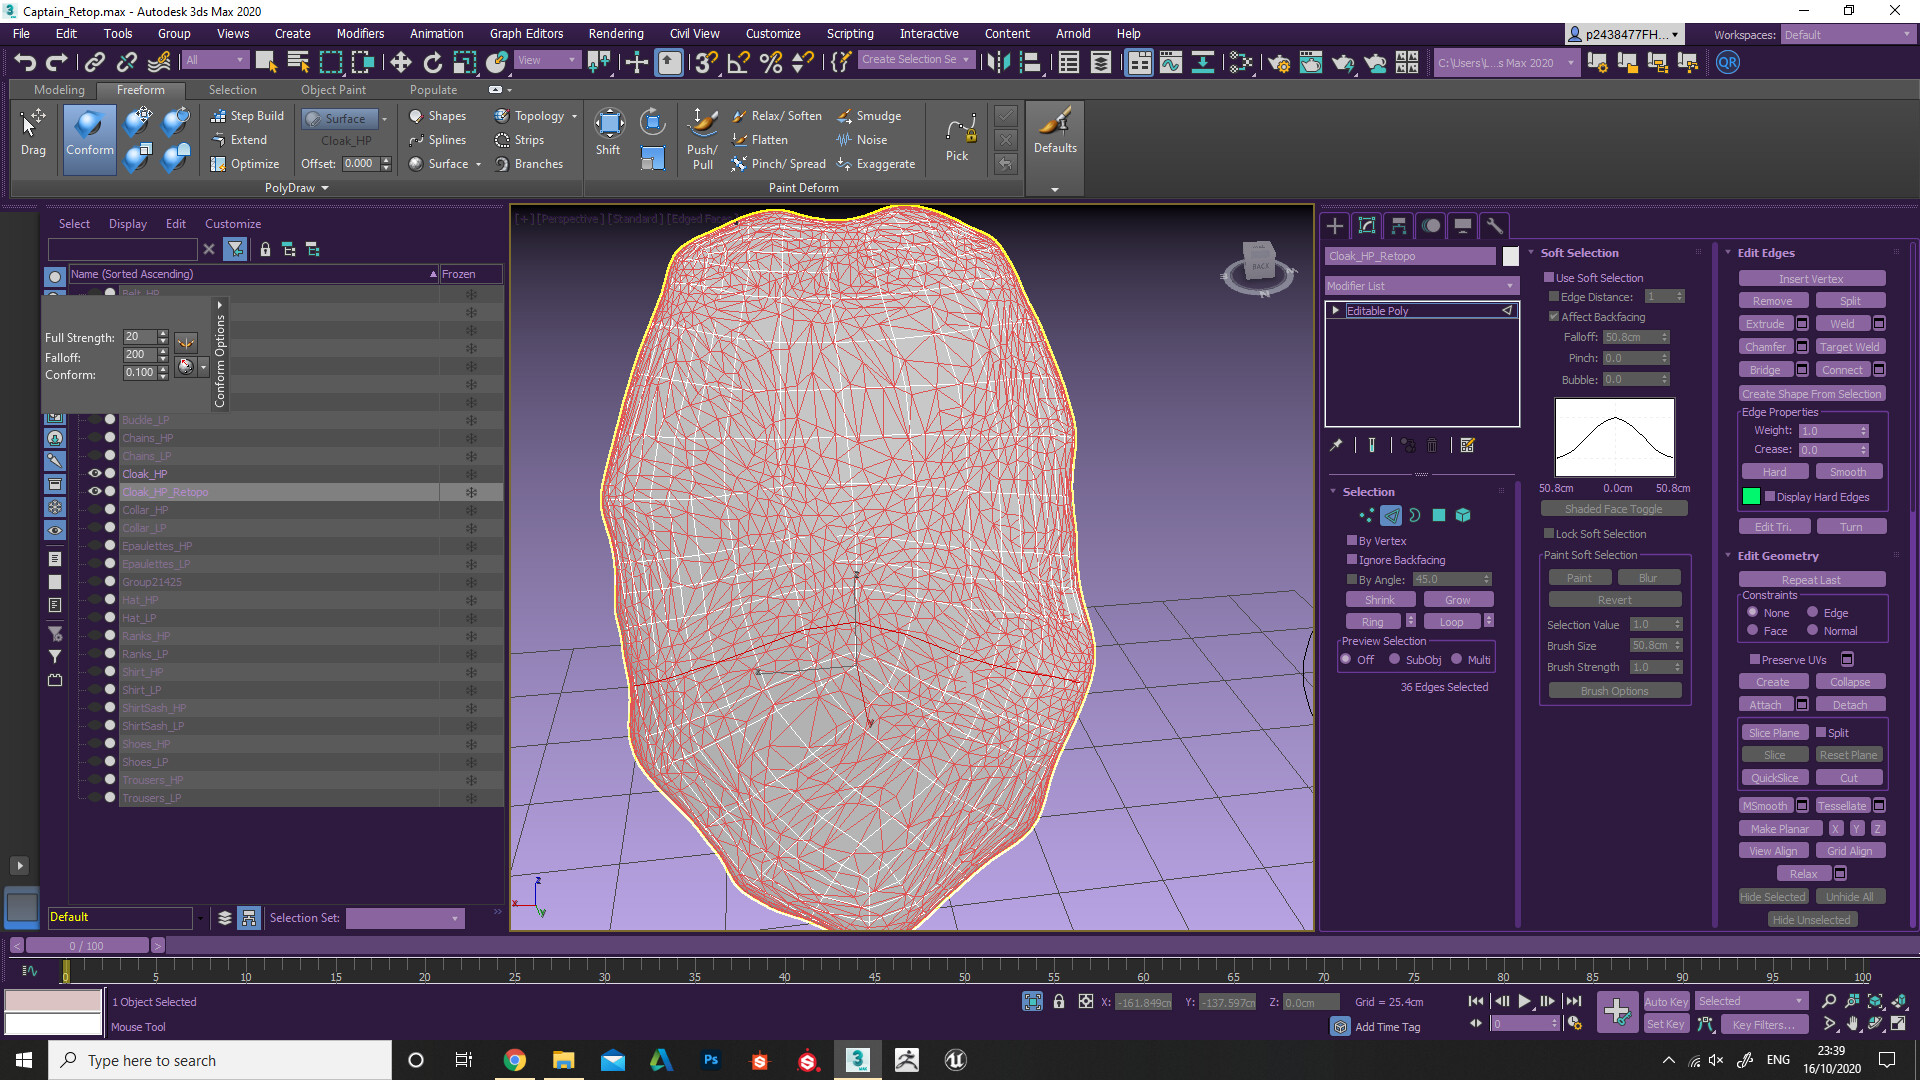The image size is (1920, 1080).
Task: Hide the Cloak_HP object via eye icon
Action: 95,474
